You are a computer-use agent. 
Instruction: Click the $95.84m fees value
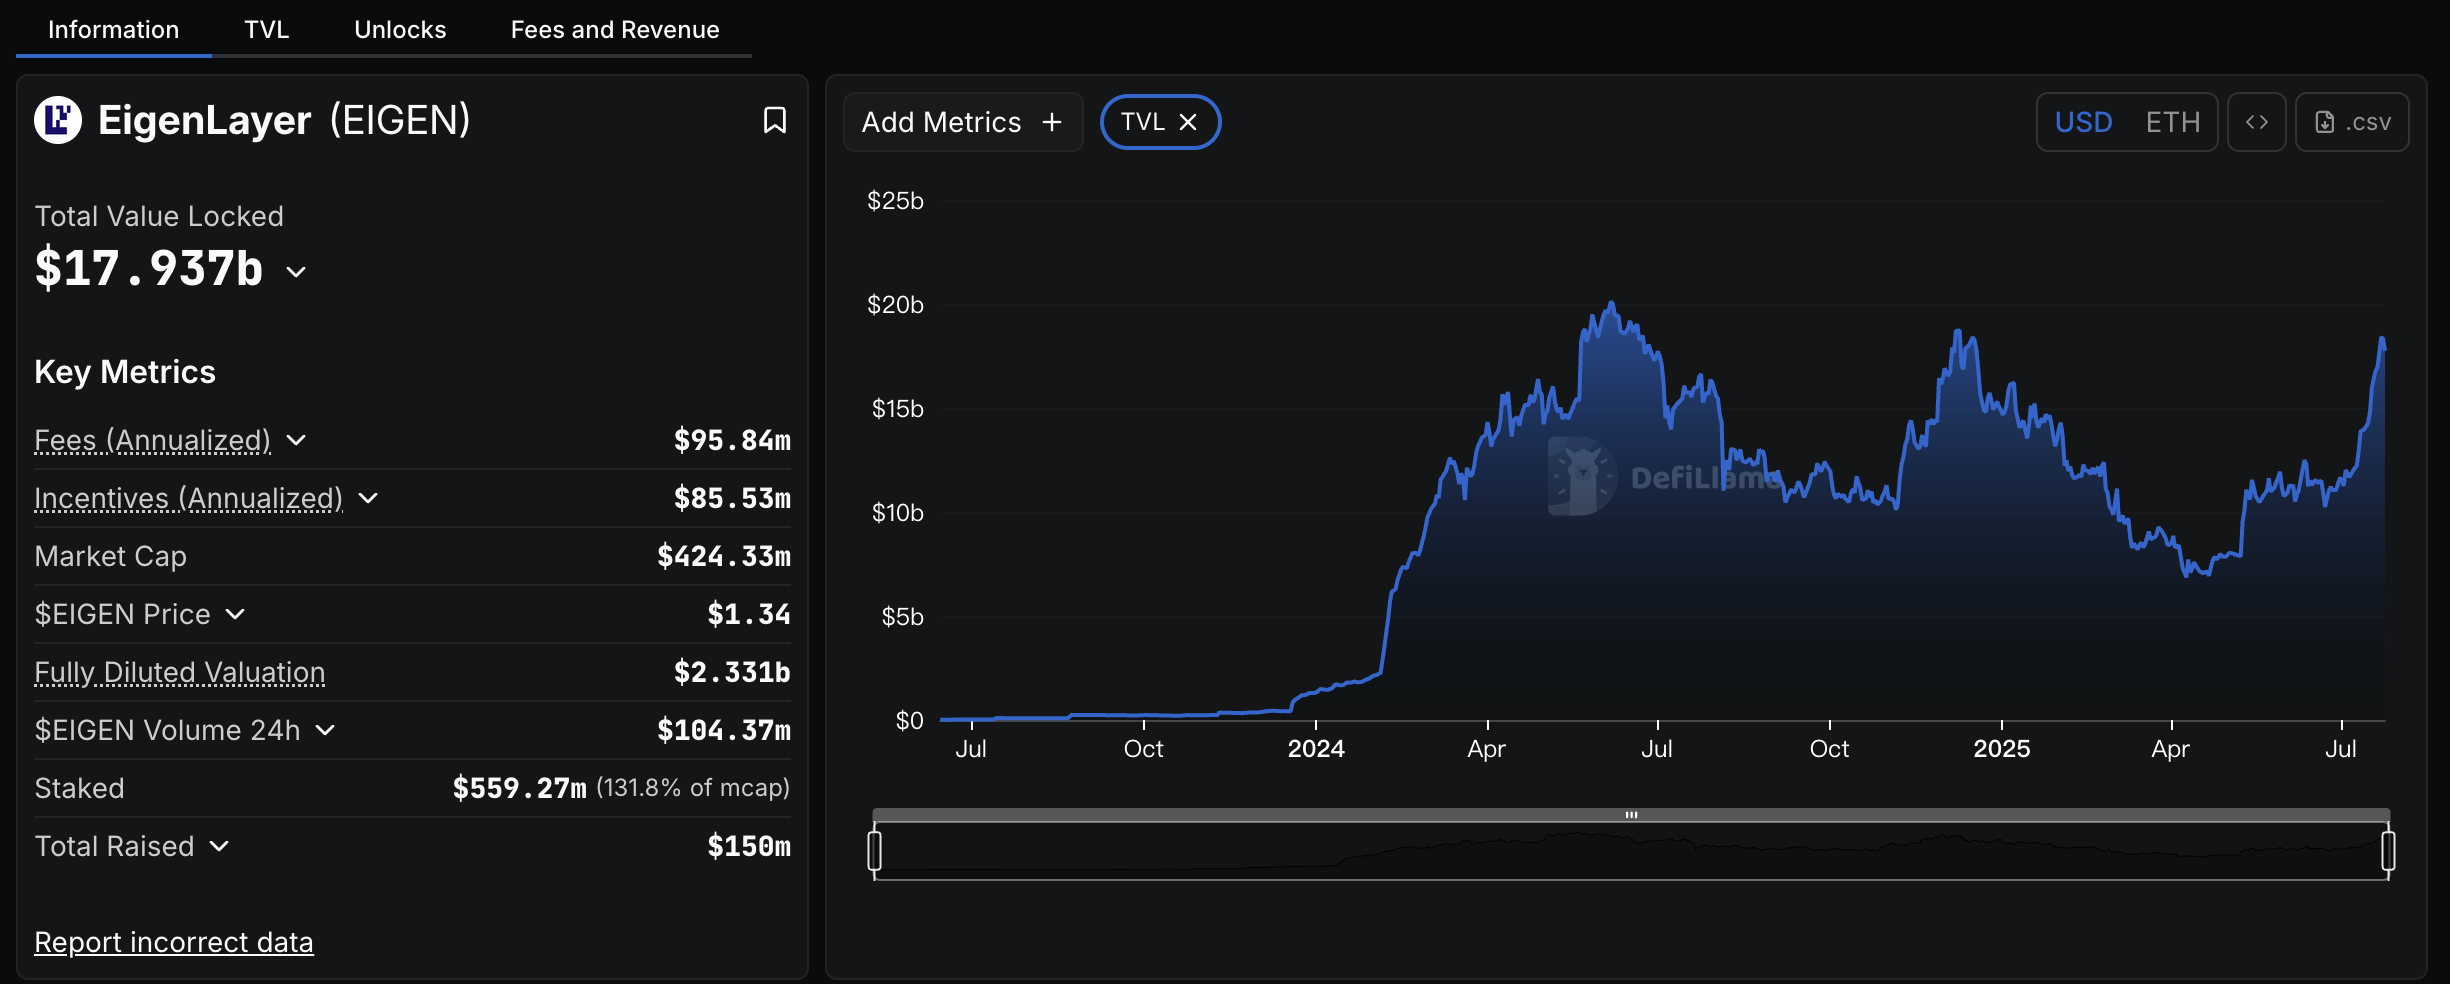tap(732, 440)
